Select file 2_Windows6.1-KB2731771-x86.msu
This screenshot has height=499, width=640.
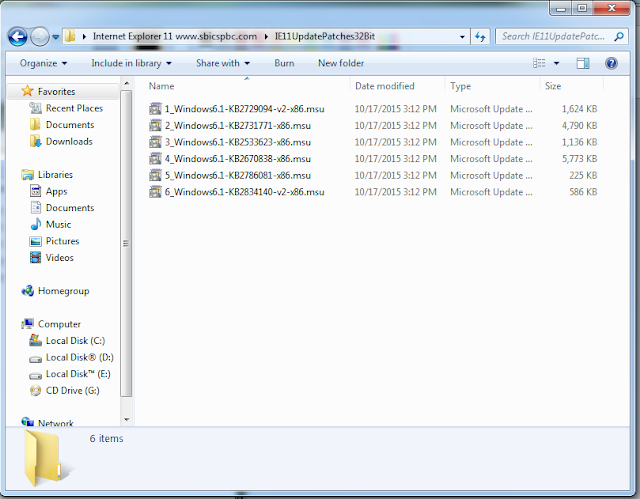pyautogui.click(x=238, y=126)
